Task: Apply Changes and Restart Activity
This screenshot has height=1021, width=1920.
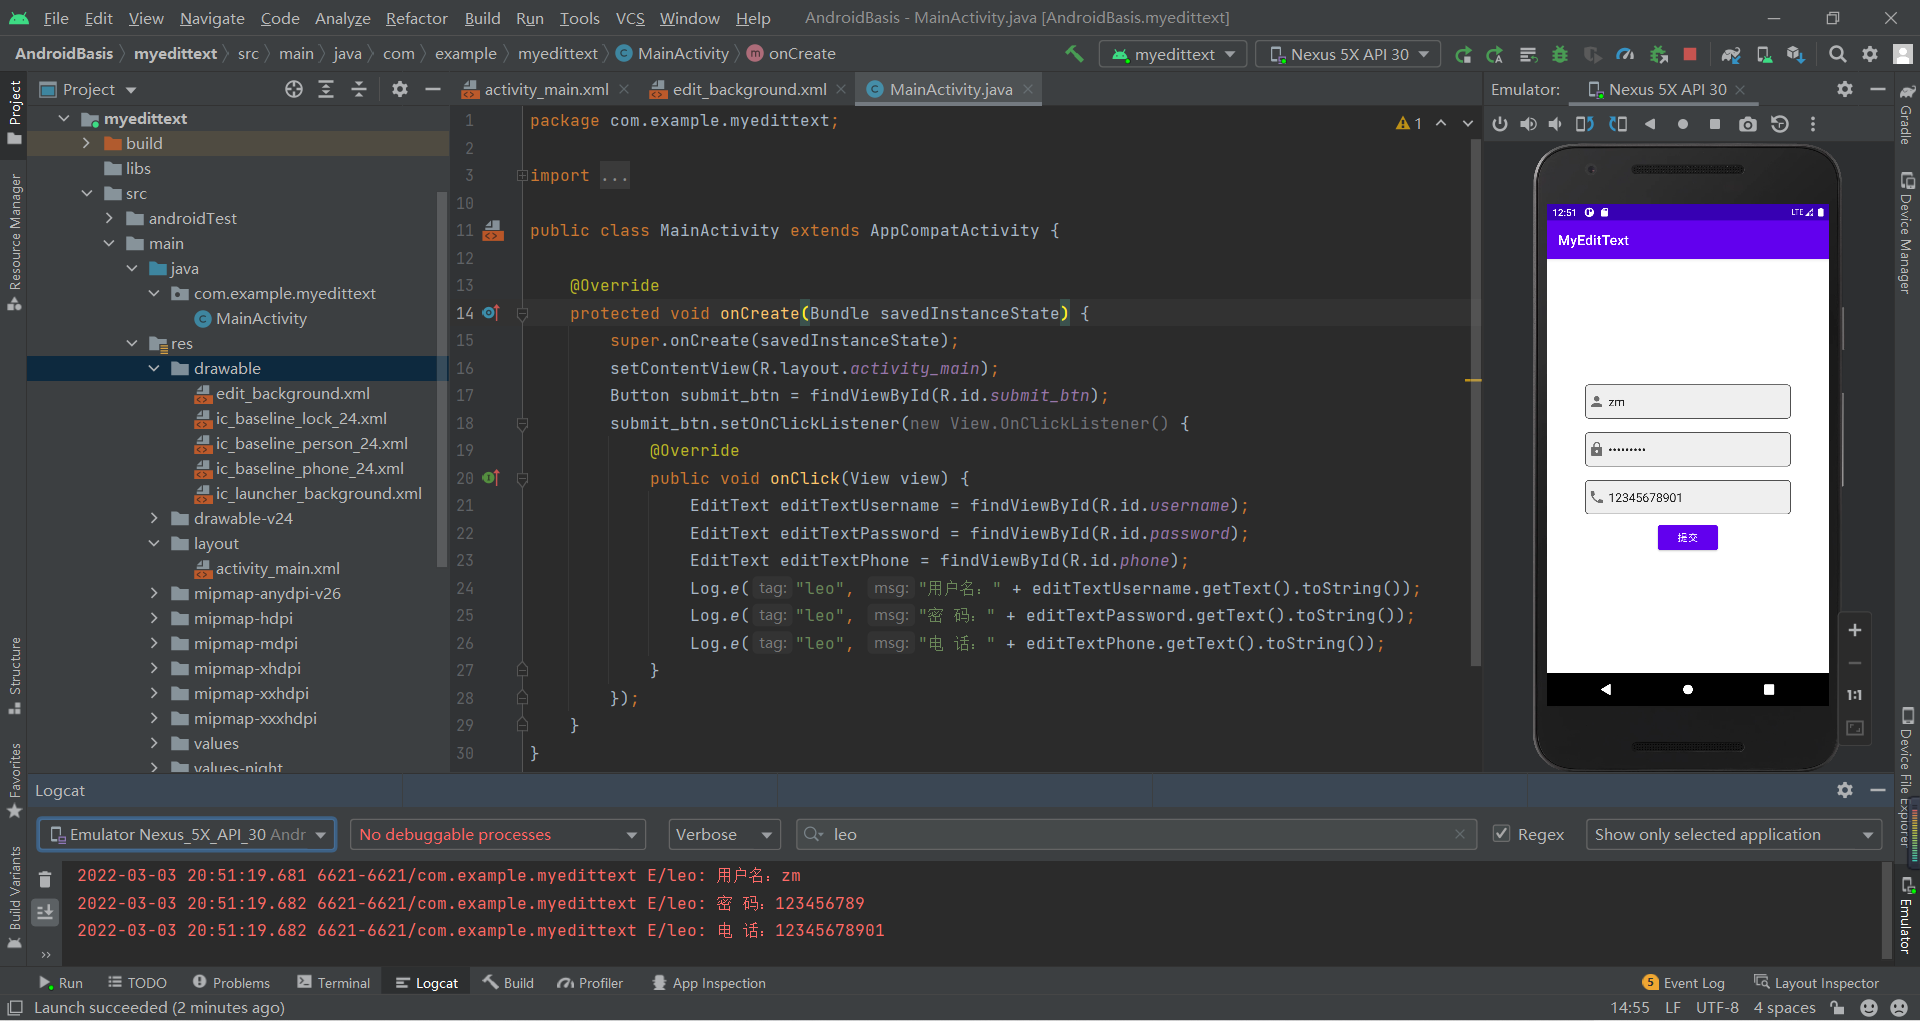Action: (x=1495, y=54)
